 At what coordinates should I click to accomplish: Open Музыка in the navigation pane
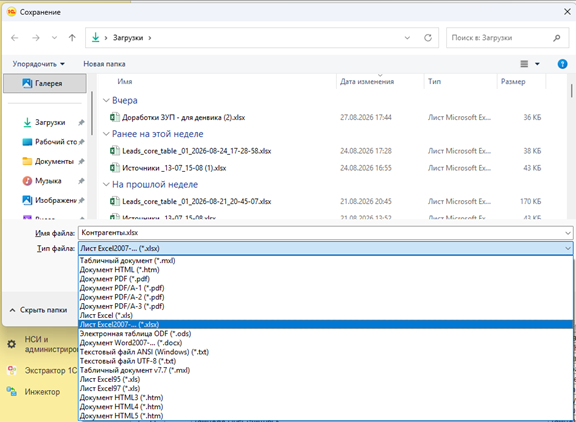coord(48,181)
